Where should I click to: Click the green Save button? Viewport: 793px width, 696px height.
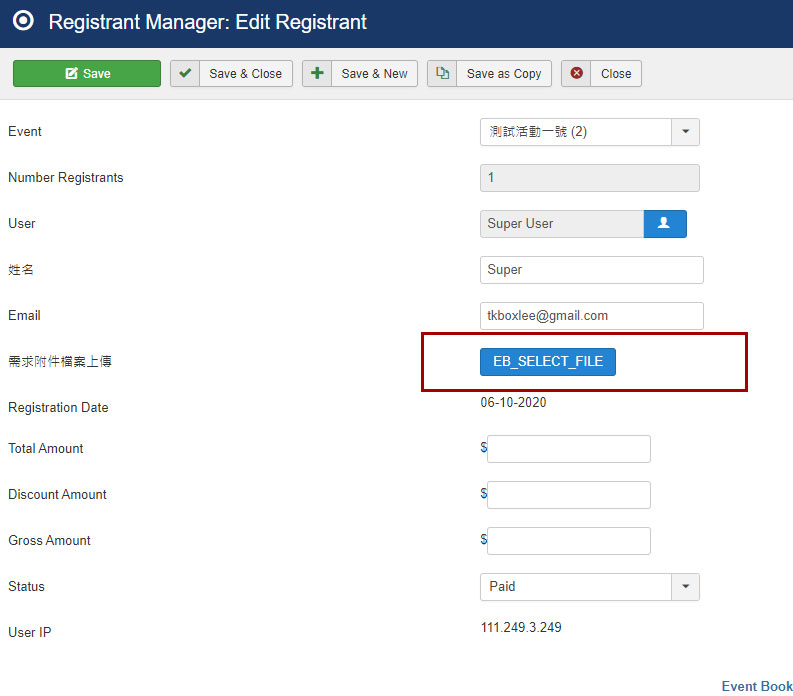[87, 74]
